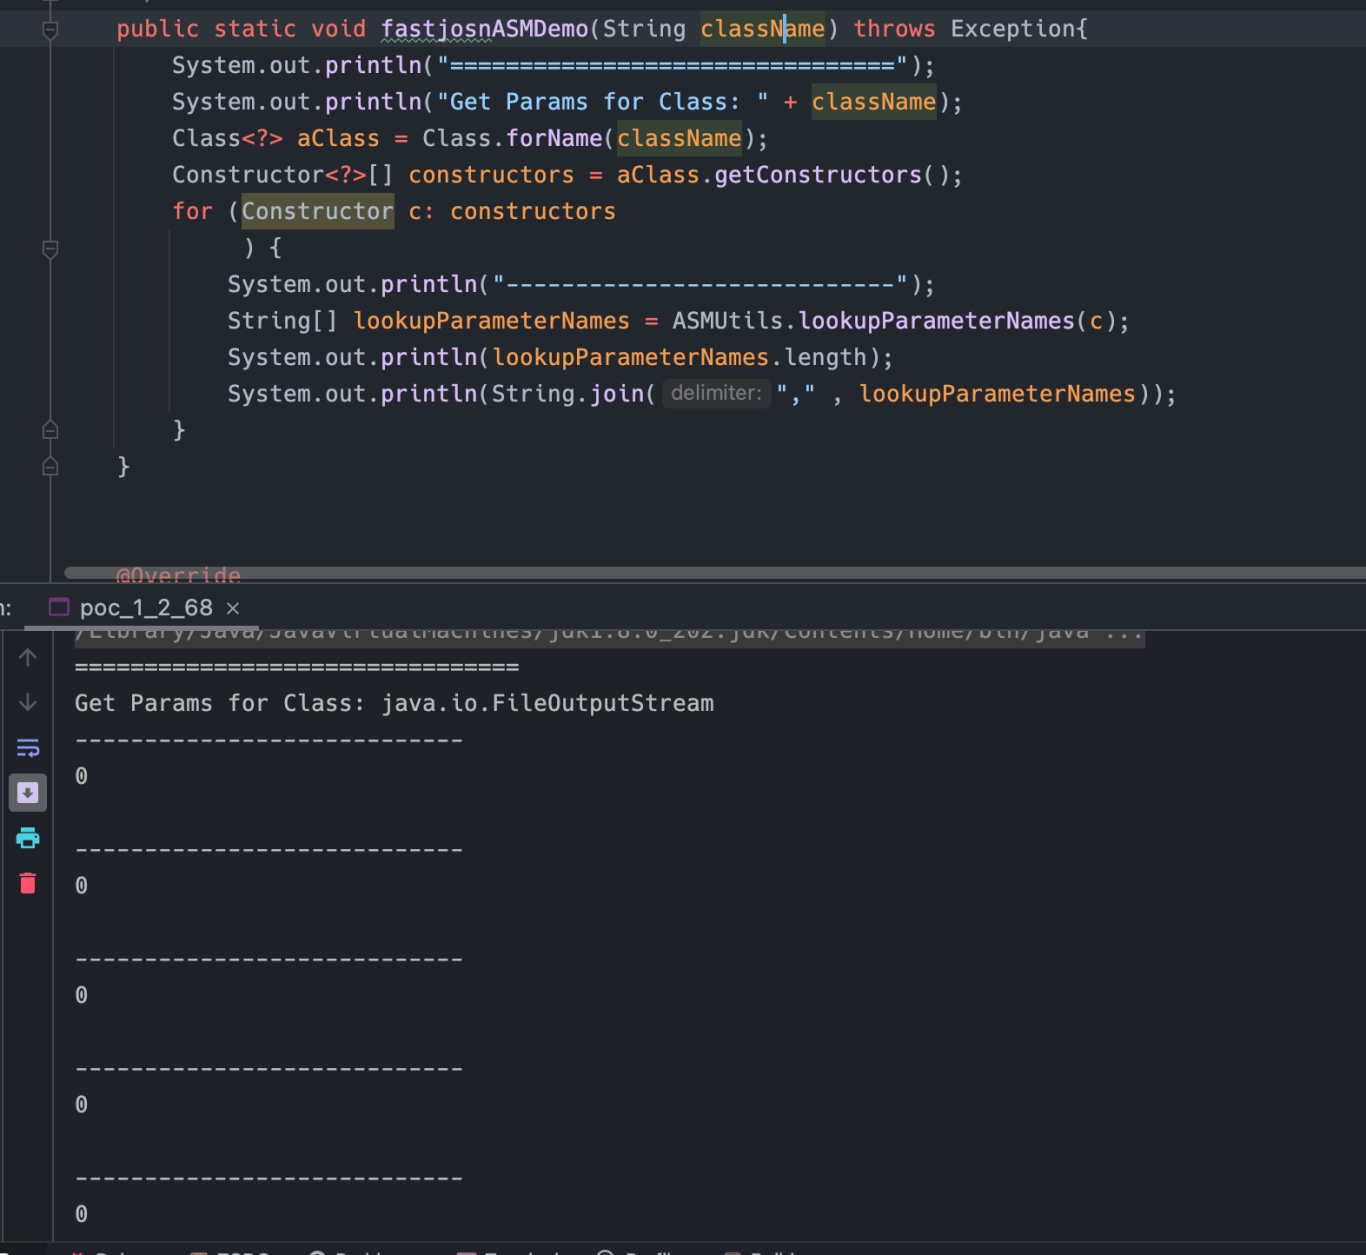The image size is (1366, 1255).
Task: Click the "," string literal after delimiter hint
Action: click(x=796, y=394)
